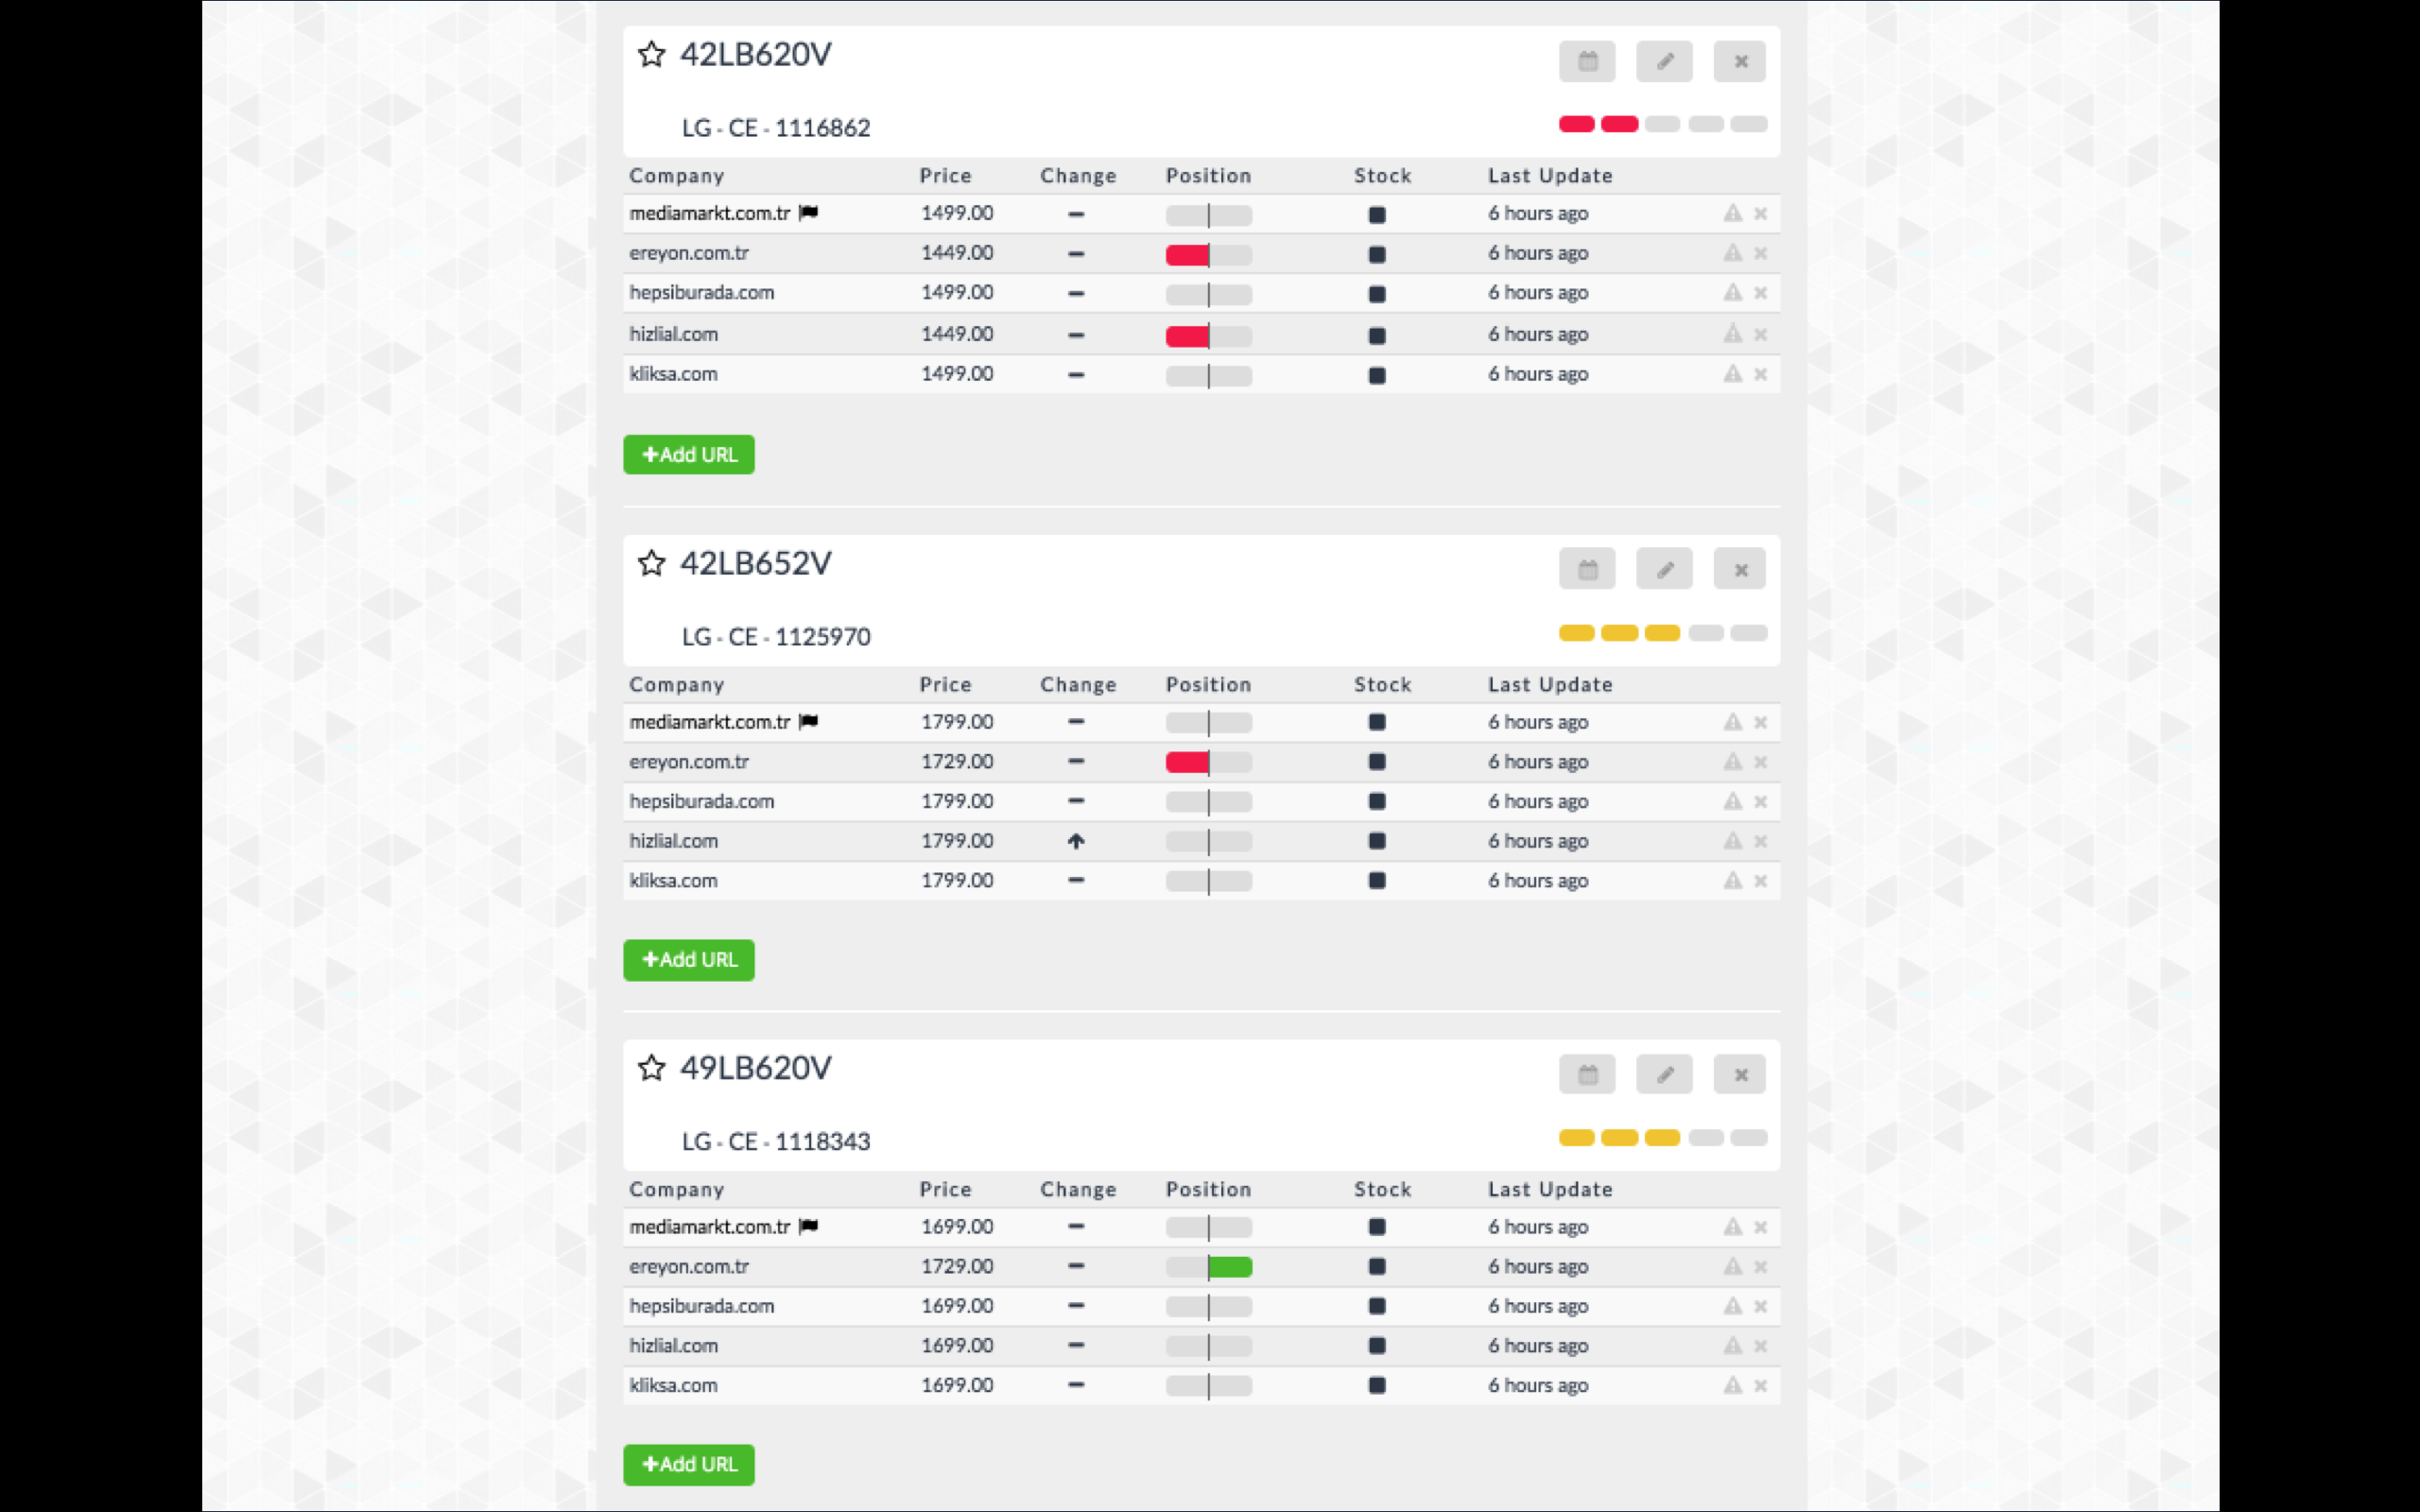2420x1512 pixels.
Task: Edit the 42LB652V product with pencil icon
Action: point(1664,570)
